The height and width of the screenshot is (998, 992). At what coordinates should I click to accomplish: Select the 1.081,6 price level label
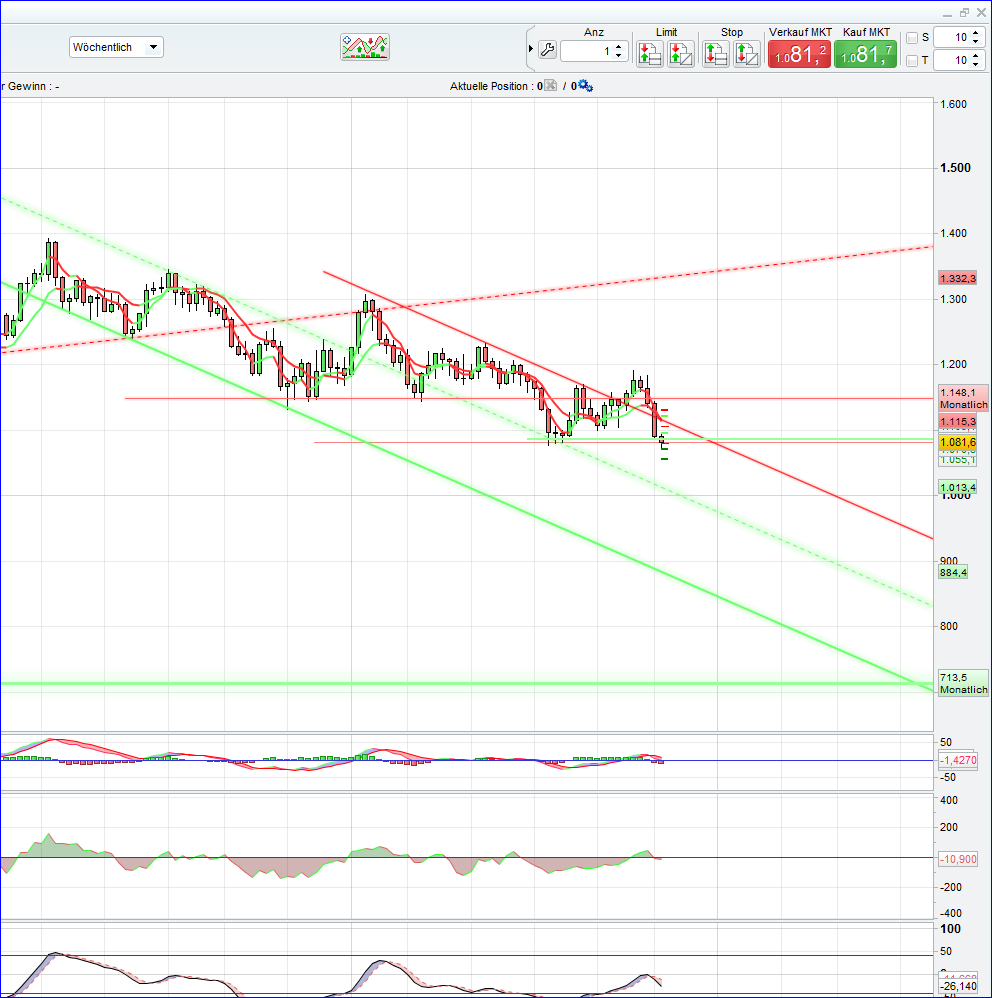tap(957, 440)
